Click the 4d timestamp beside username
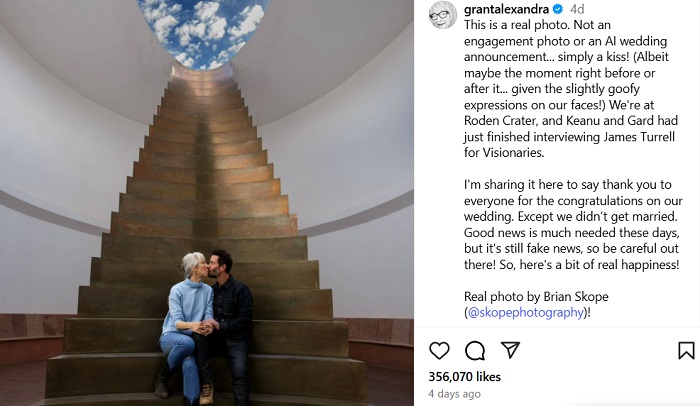The width and height of the screenshot is (700, 406). (577, 10)
